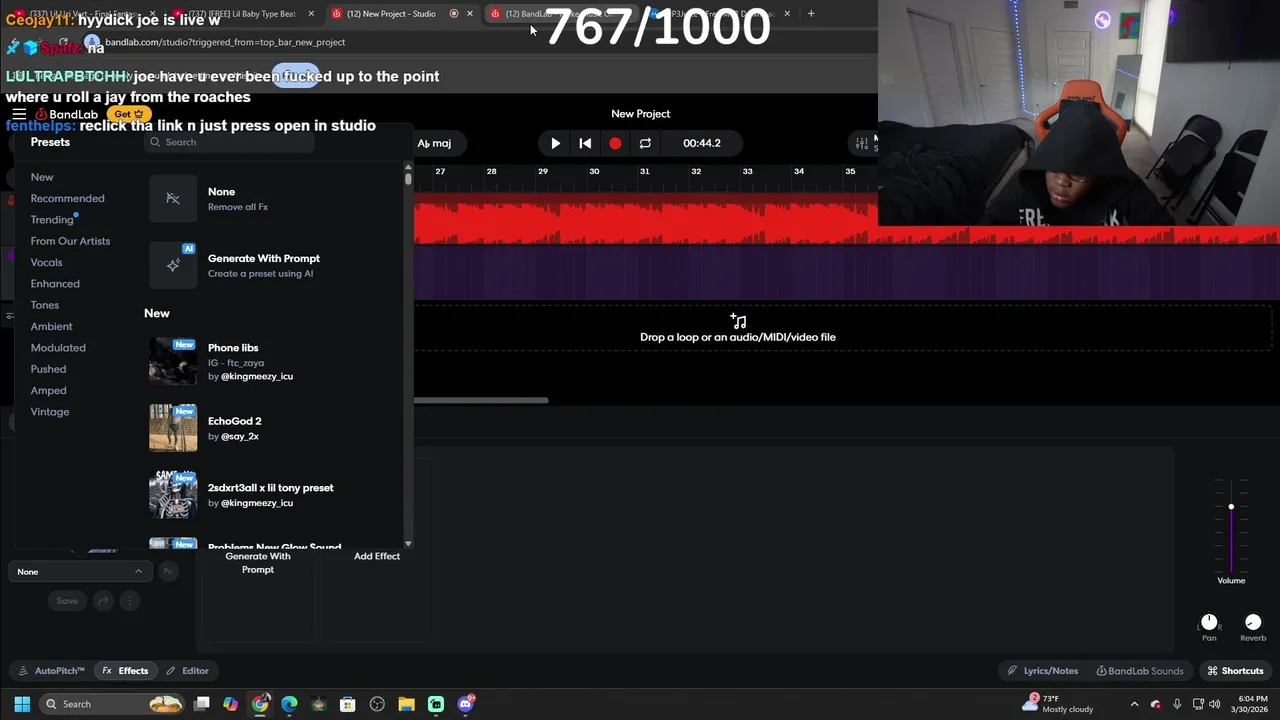The width and height of the screenshot is (1280, 720).
Task: Select the 2sdxrt3all x lil tony preset thumbnail
Action: tap(173, 494)
